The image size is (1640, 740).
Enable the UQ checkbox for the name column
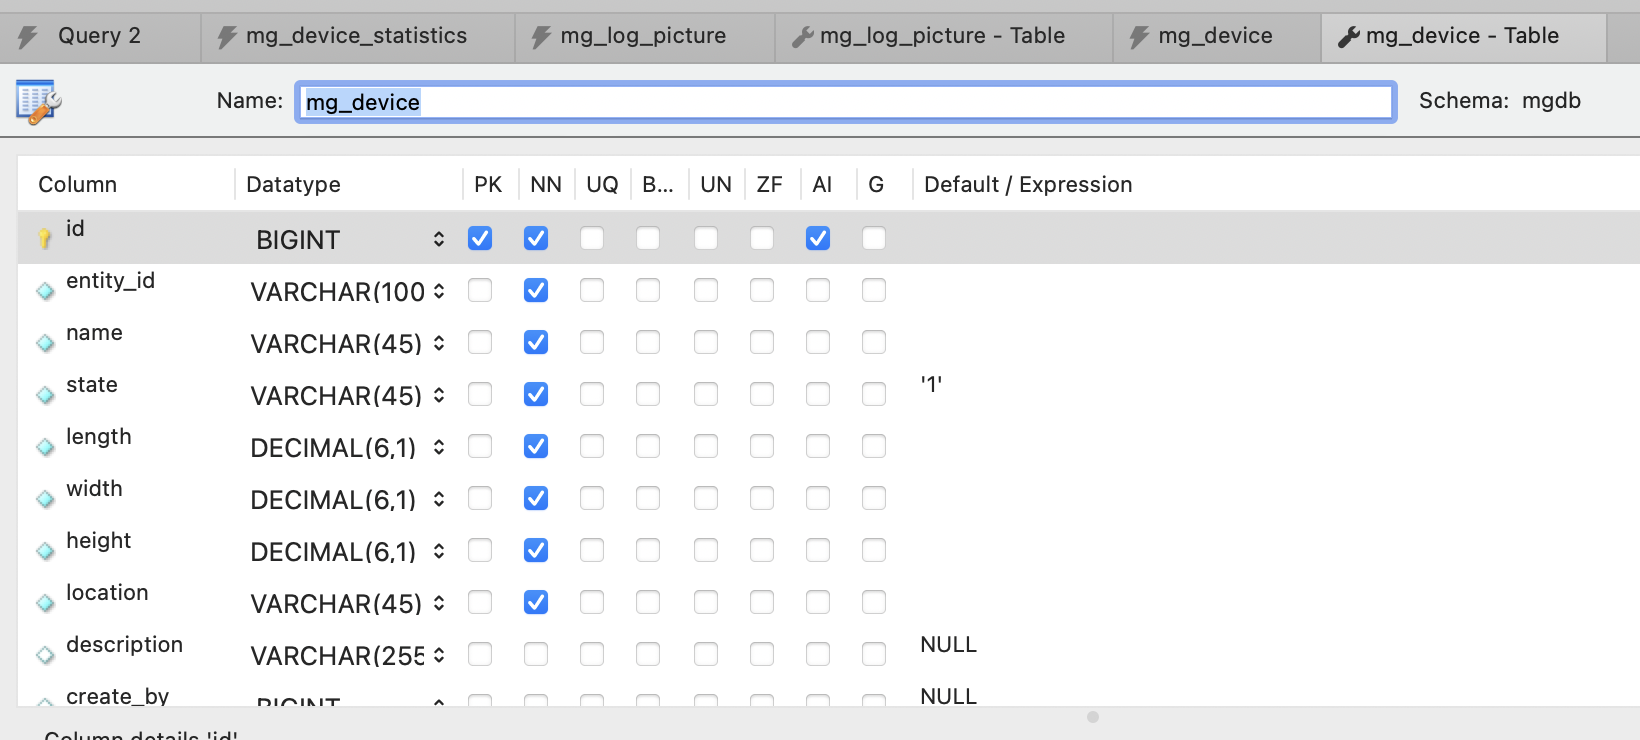tap(592, 342)
